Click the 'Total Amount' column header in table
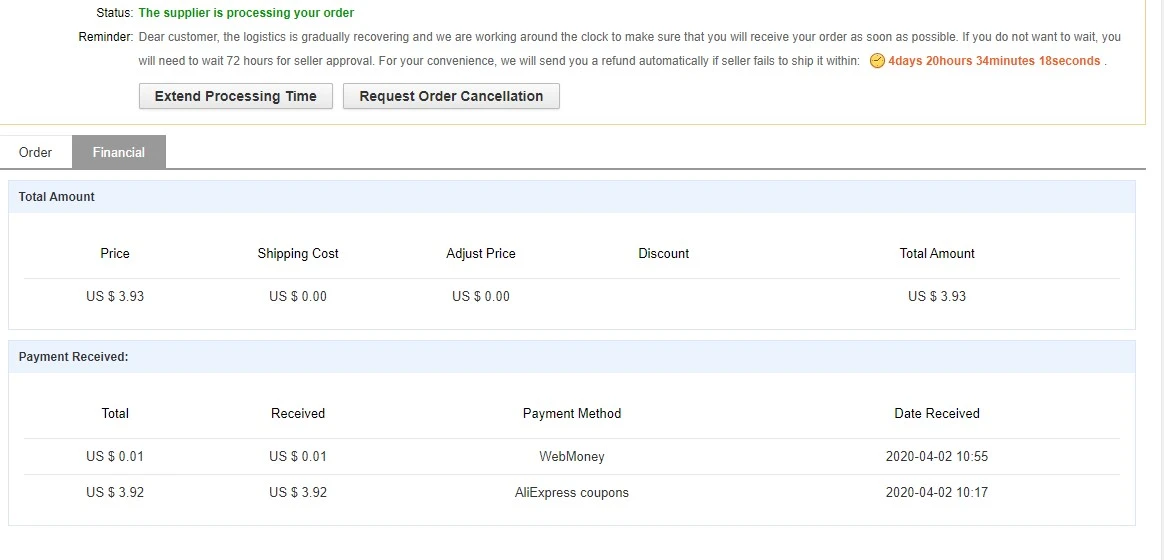Screen dimensions: 1164x560 coord(937,253)
